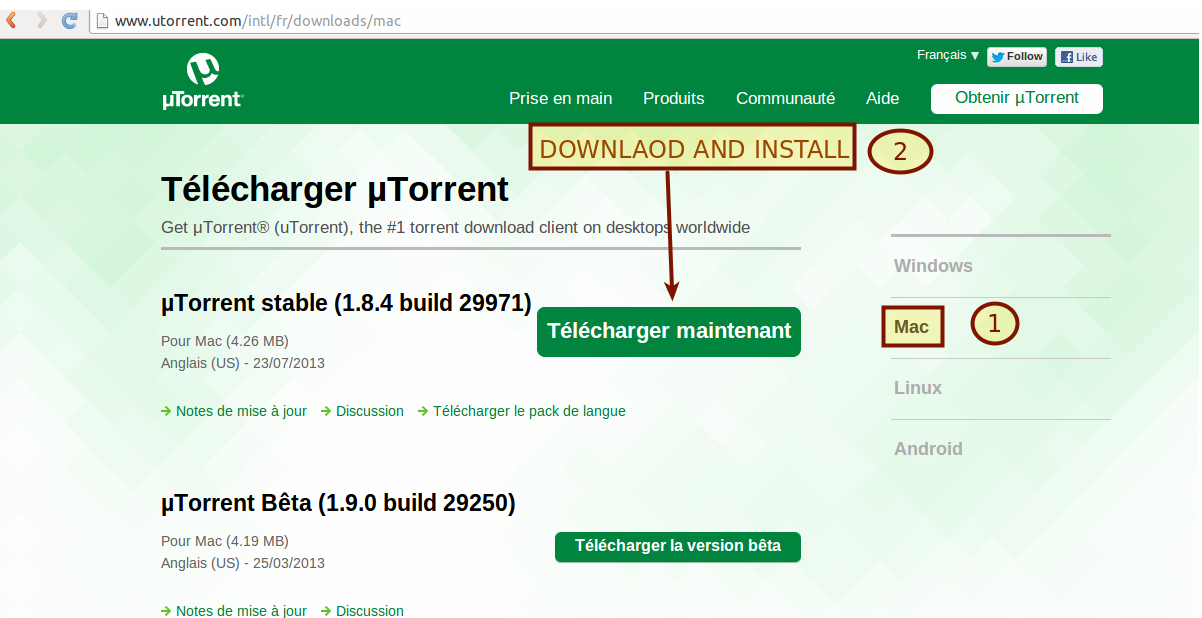Click the browser forward arrow
1202x618 pixels.
(41, 20)
